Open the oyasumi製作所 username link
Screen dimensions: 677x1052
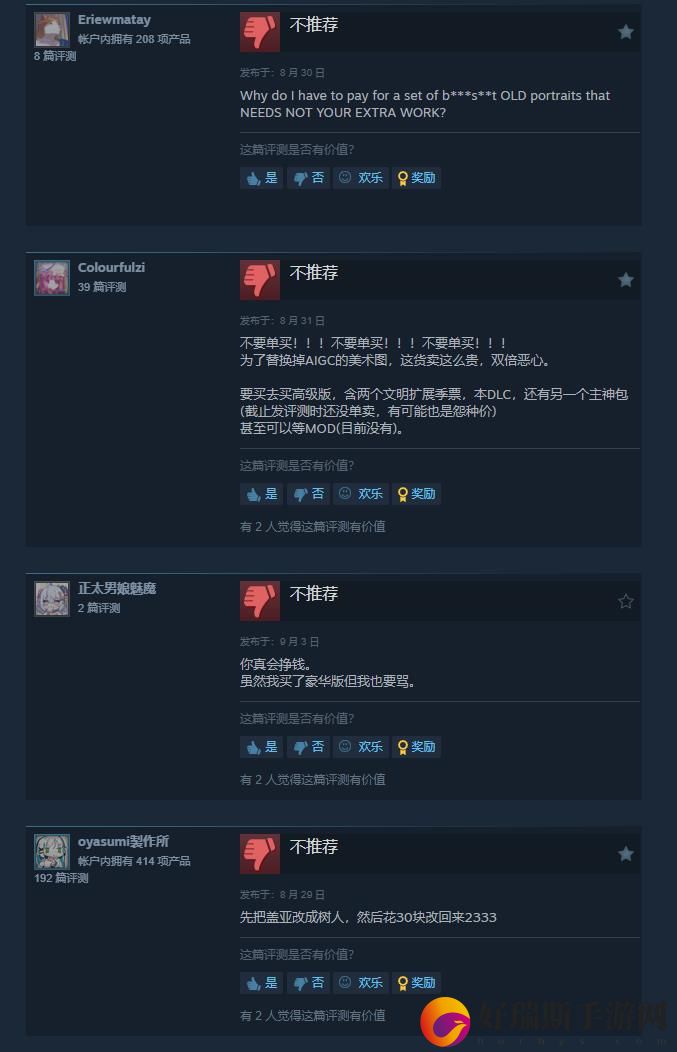123,841
